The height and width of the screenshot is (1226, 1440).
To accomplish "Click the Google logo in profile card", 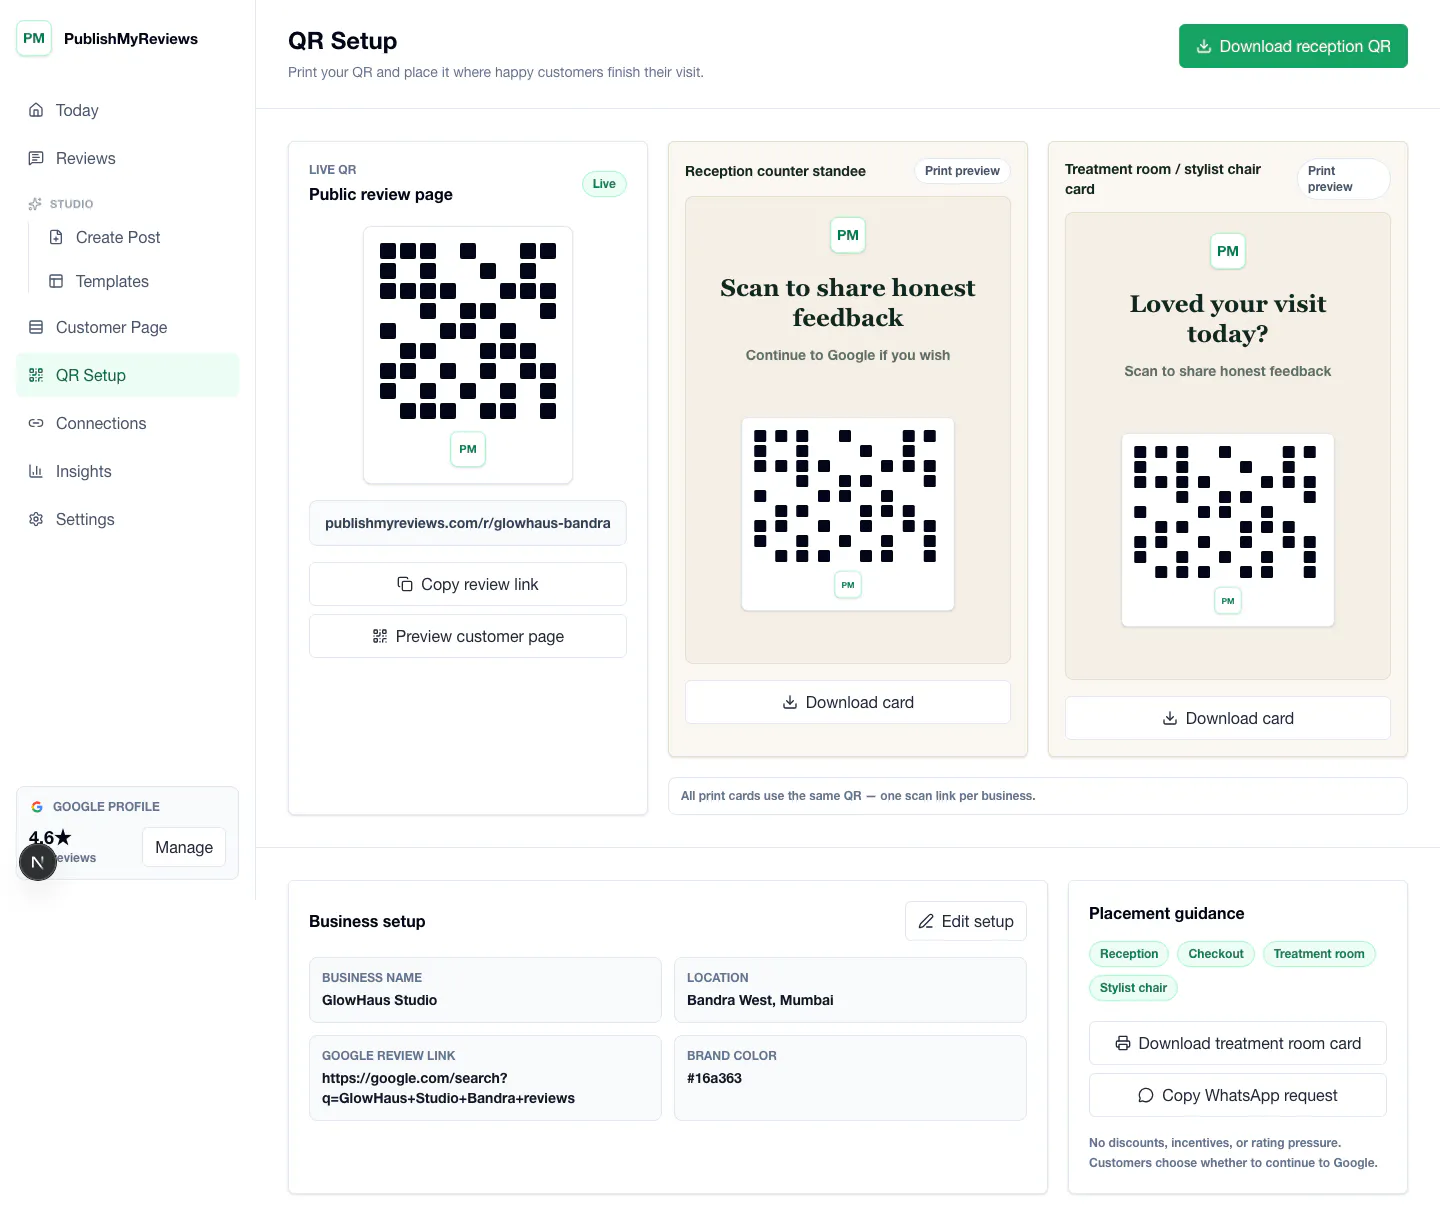I will tap(37, 807).
